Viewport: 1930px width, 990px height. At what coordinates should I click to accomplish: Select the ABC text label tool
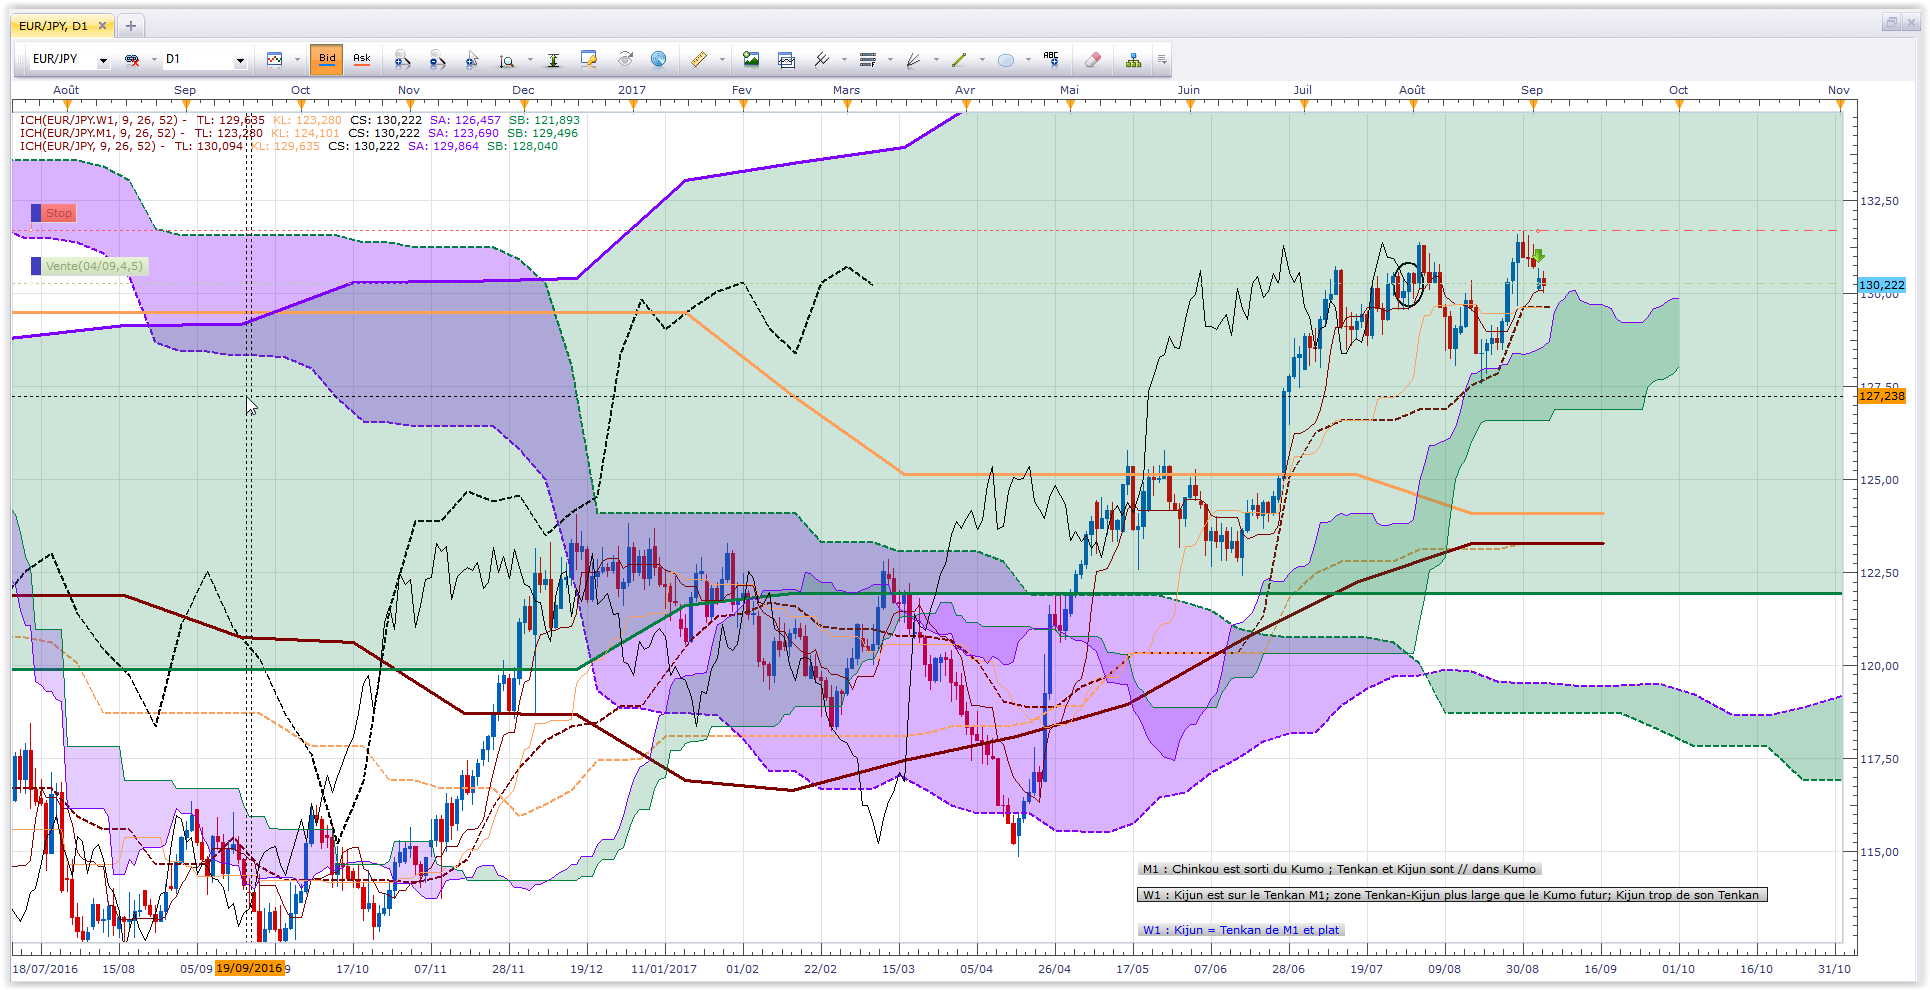tap(1051, 59)
